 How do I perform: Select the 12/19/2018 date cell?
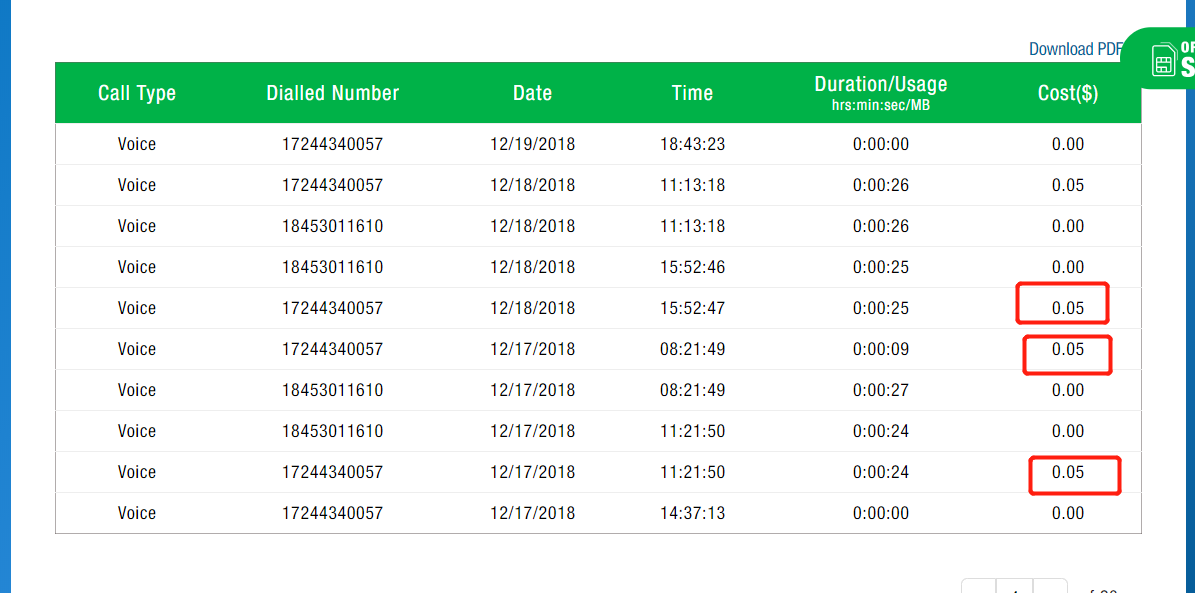532,144
